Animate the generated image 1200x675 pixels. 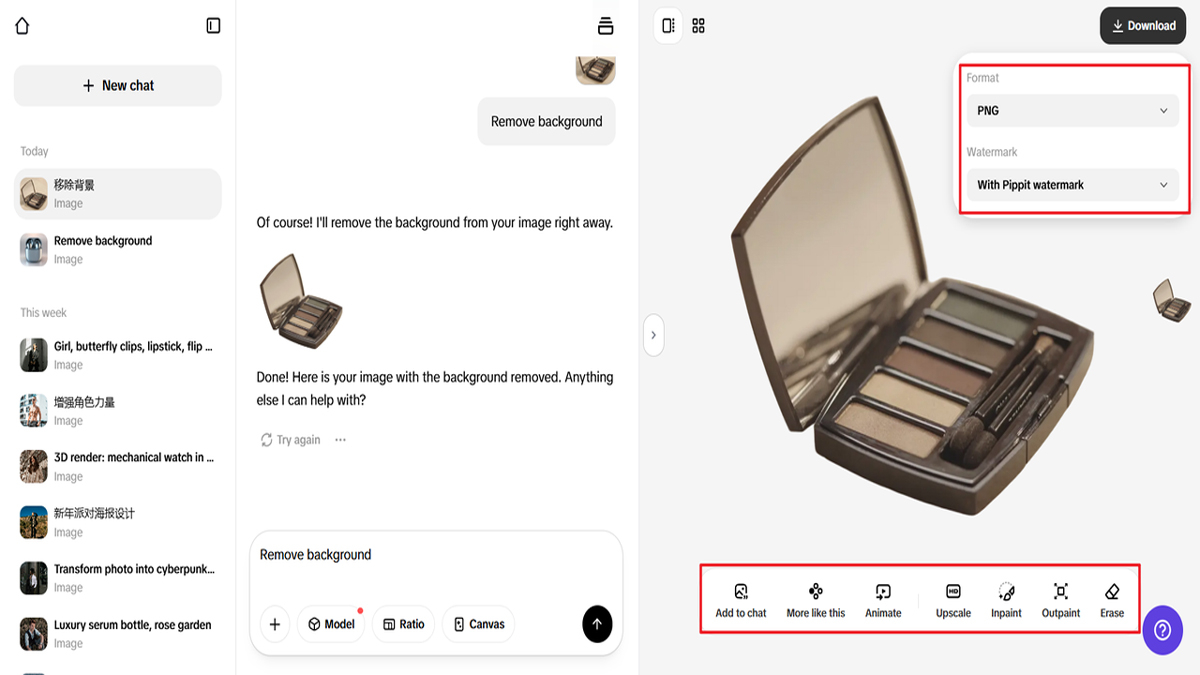pyautogui.click(x=883, y=600)
